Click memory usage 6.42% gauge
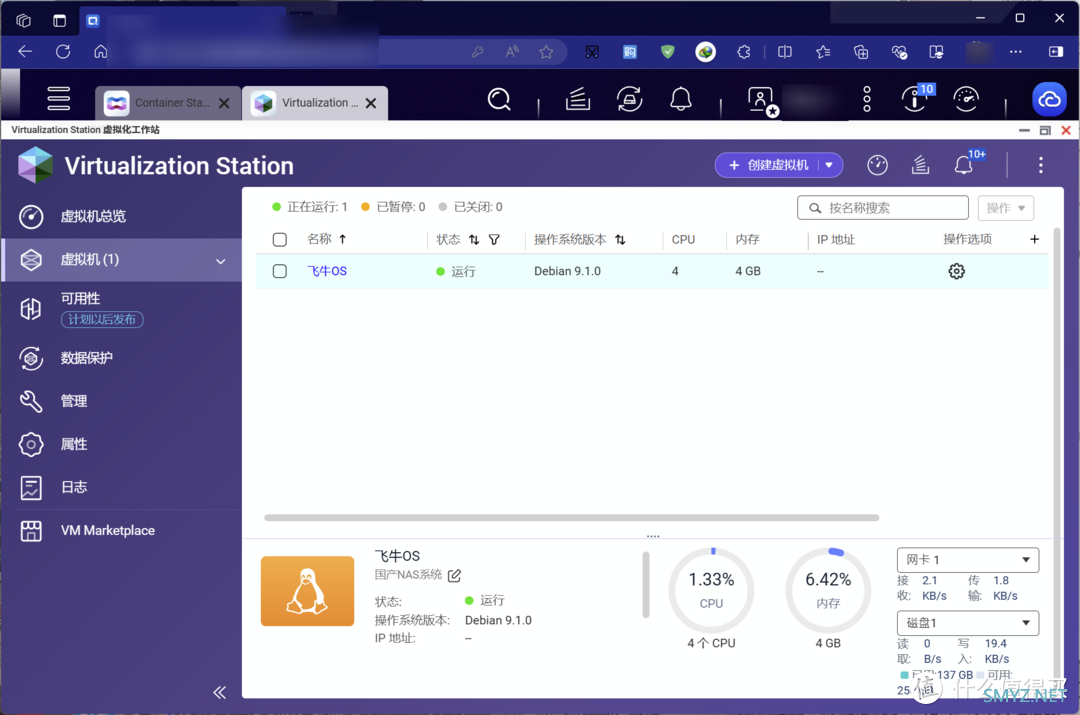The width and height of the screenshot is (1080, 715). click(x=828, y=590)
